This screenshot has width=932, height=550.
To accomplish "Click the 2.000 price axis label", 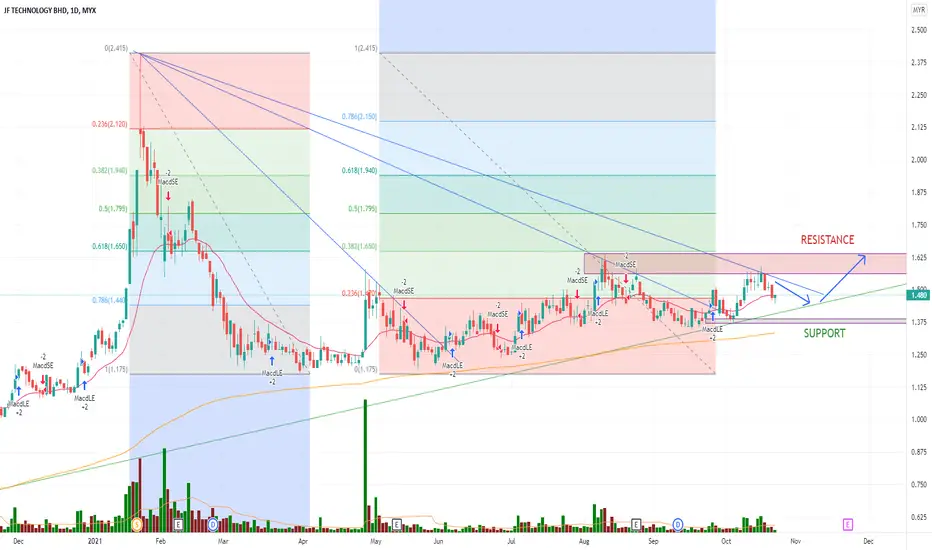I will point(919,160).
